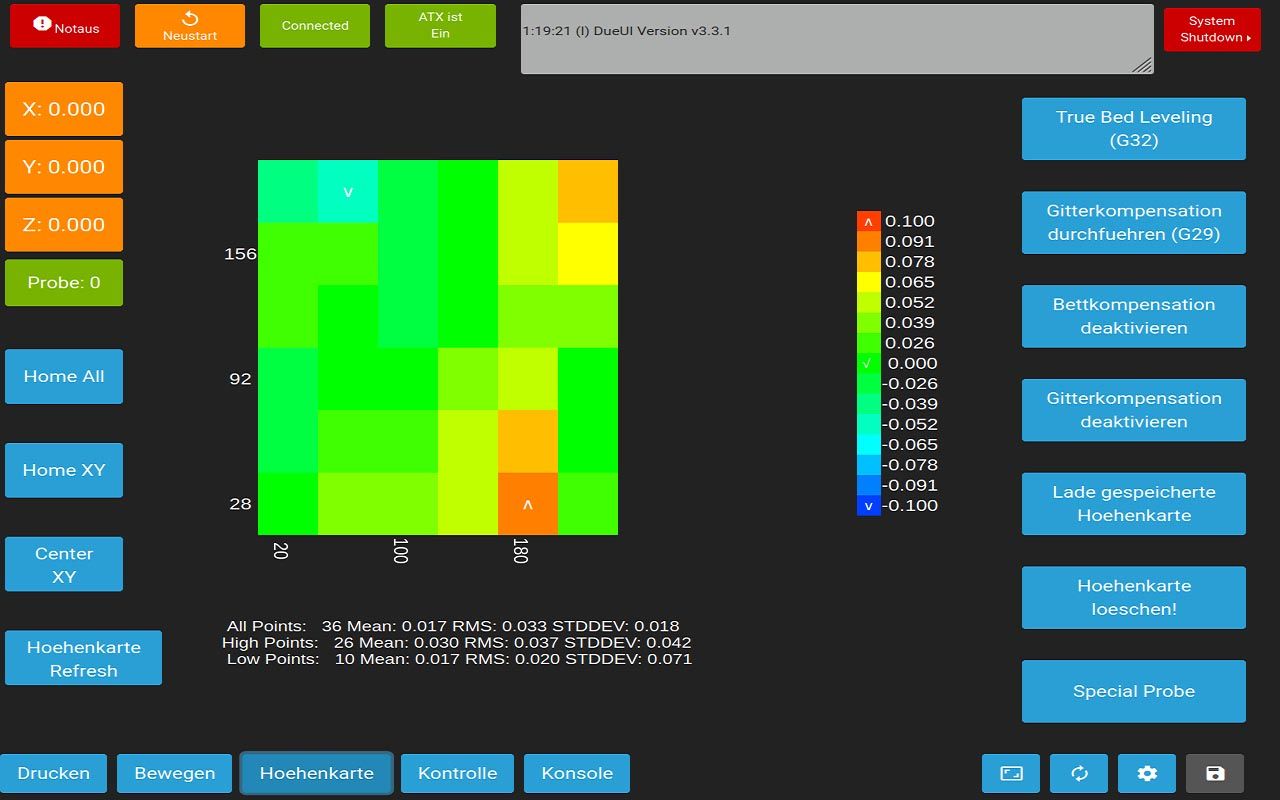1280x800 pixels.
Task: Click the highest point cell marked ^ in heightmap
Action: click(x=528, y=504)
